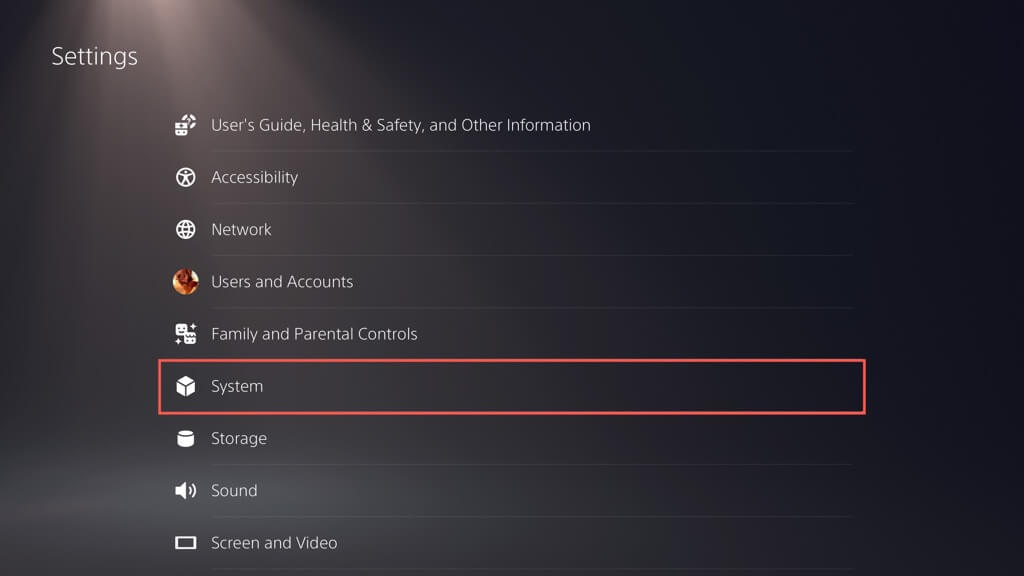Open the Accessibility settings
Screen dimensions: 1024x576
click(254, 177)
